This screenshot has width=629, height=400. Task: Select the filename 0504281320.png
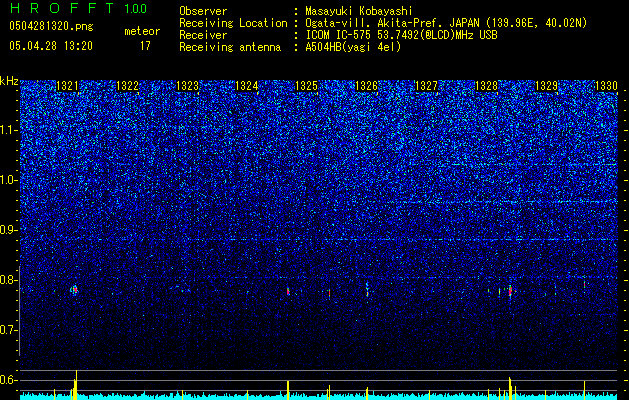51,27
